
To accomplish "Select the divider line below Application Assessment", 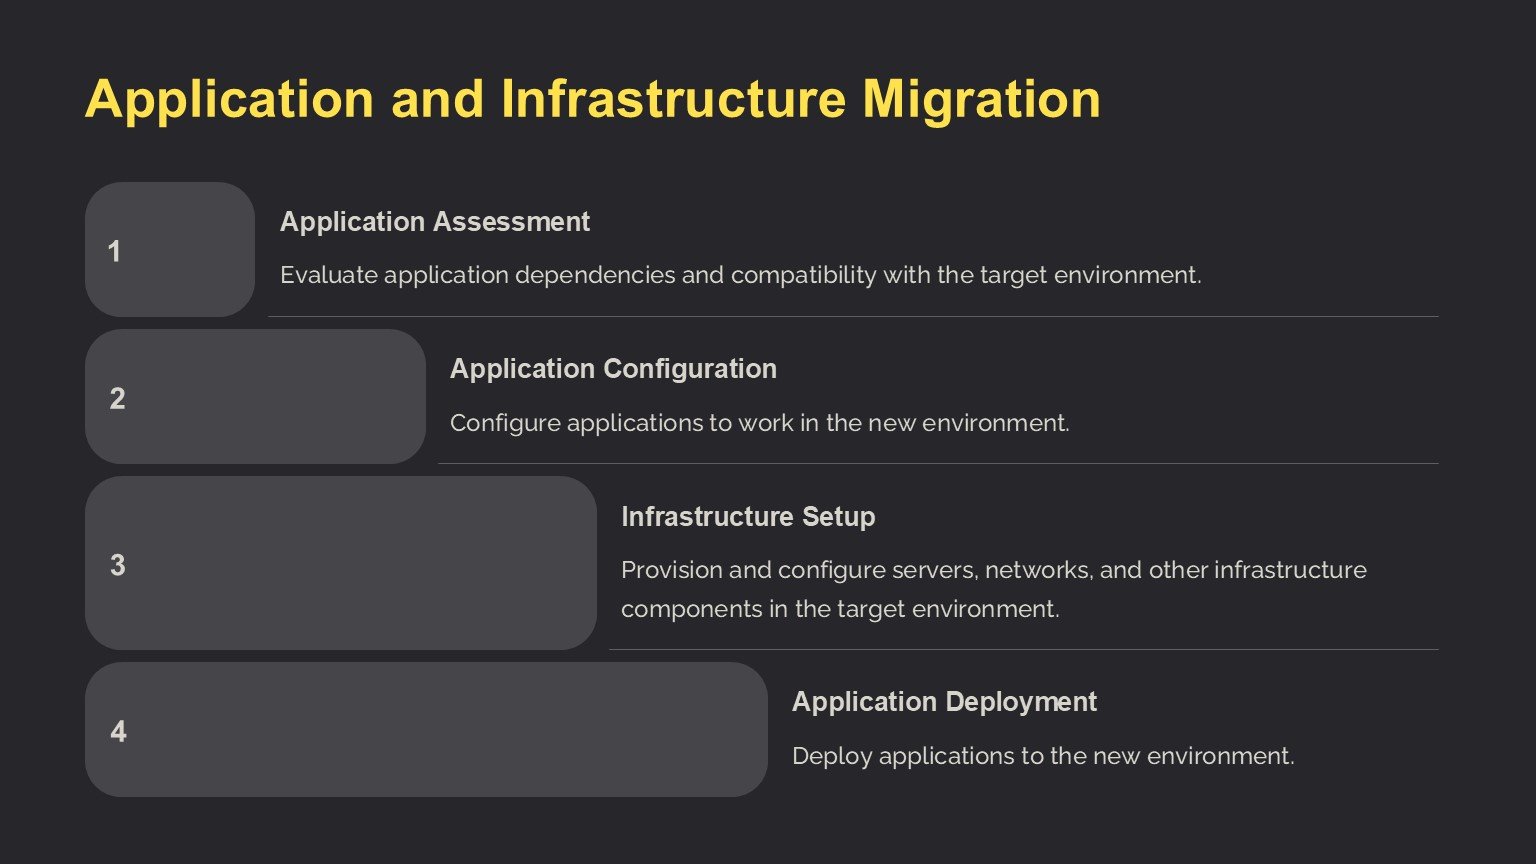I will 852,316.
